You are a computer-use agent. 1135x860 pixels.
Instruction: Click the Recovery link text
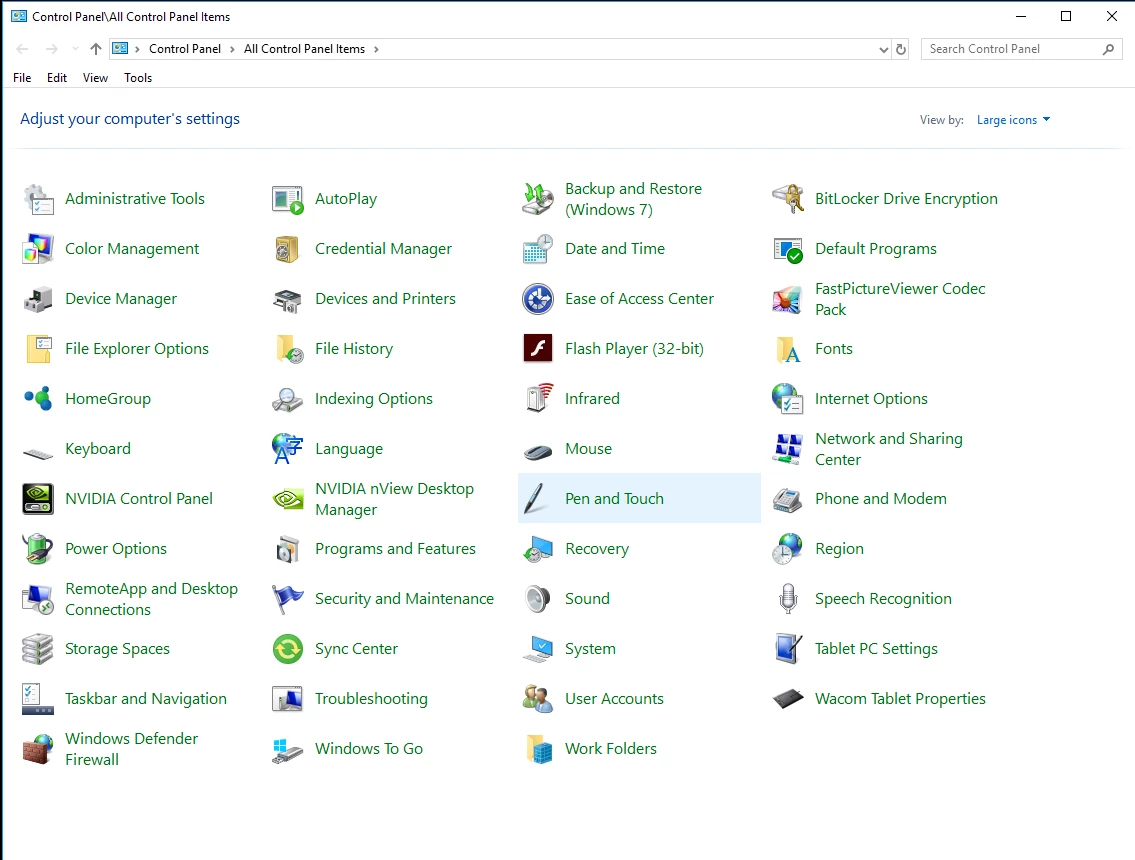[596, 549]
